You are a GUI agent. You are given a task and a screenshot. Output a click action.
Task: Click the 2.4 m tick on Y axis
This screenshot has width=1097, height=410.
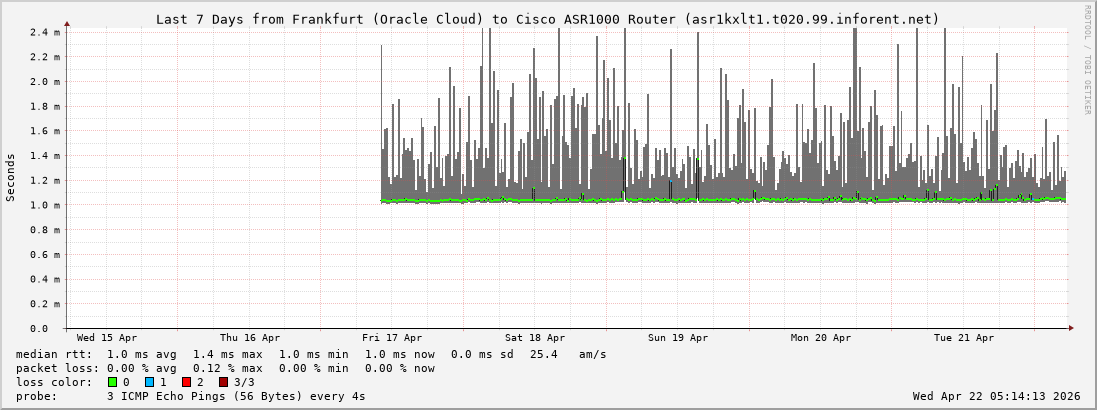(46, 33)
